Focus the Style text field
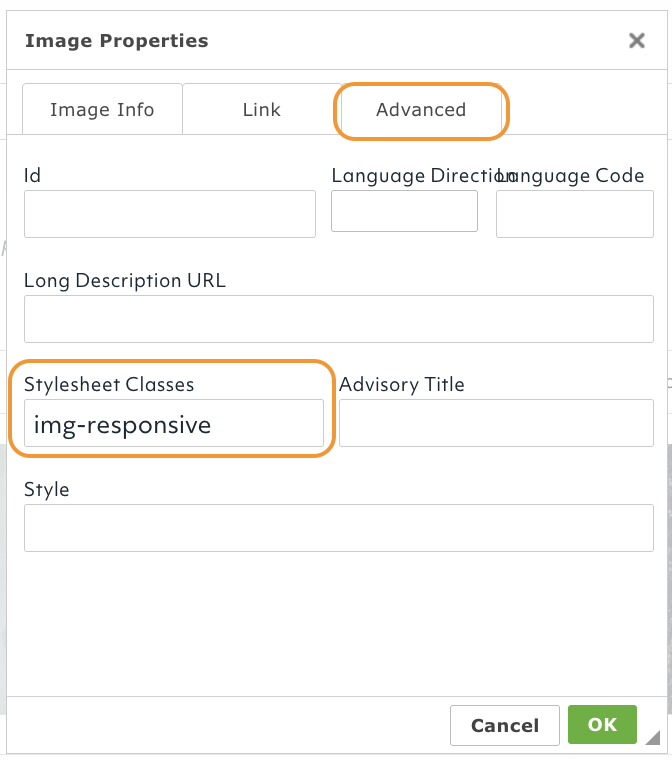 (x=338, y=528)
